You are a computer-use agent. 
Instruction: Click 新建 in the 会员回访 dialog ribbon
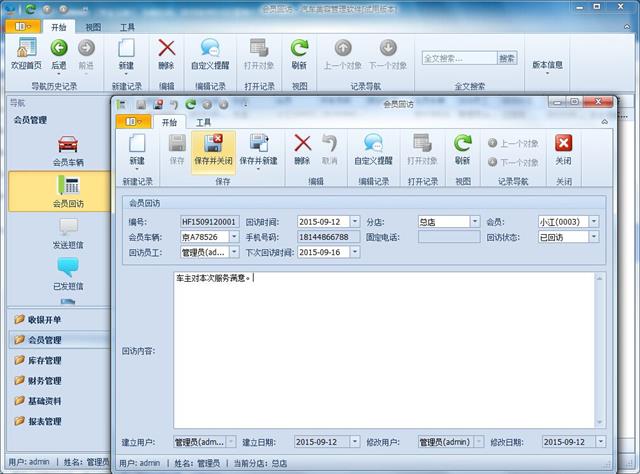[137, 150]
